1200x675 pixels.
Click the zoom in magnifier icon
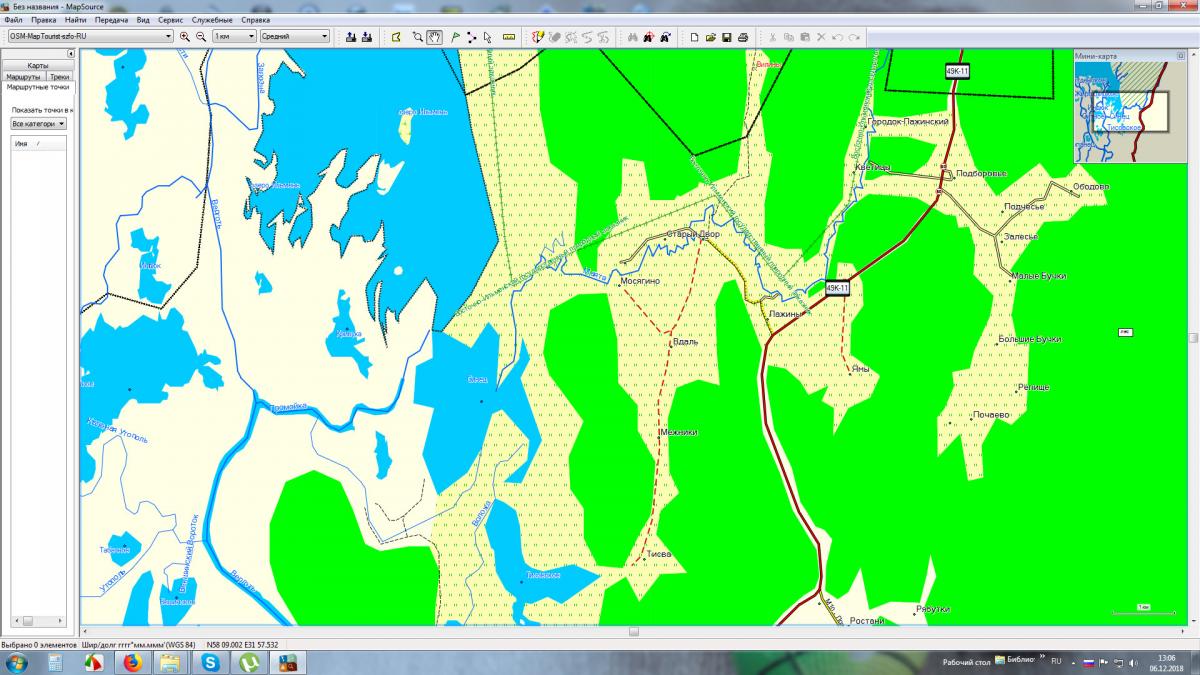185,37
